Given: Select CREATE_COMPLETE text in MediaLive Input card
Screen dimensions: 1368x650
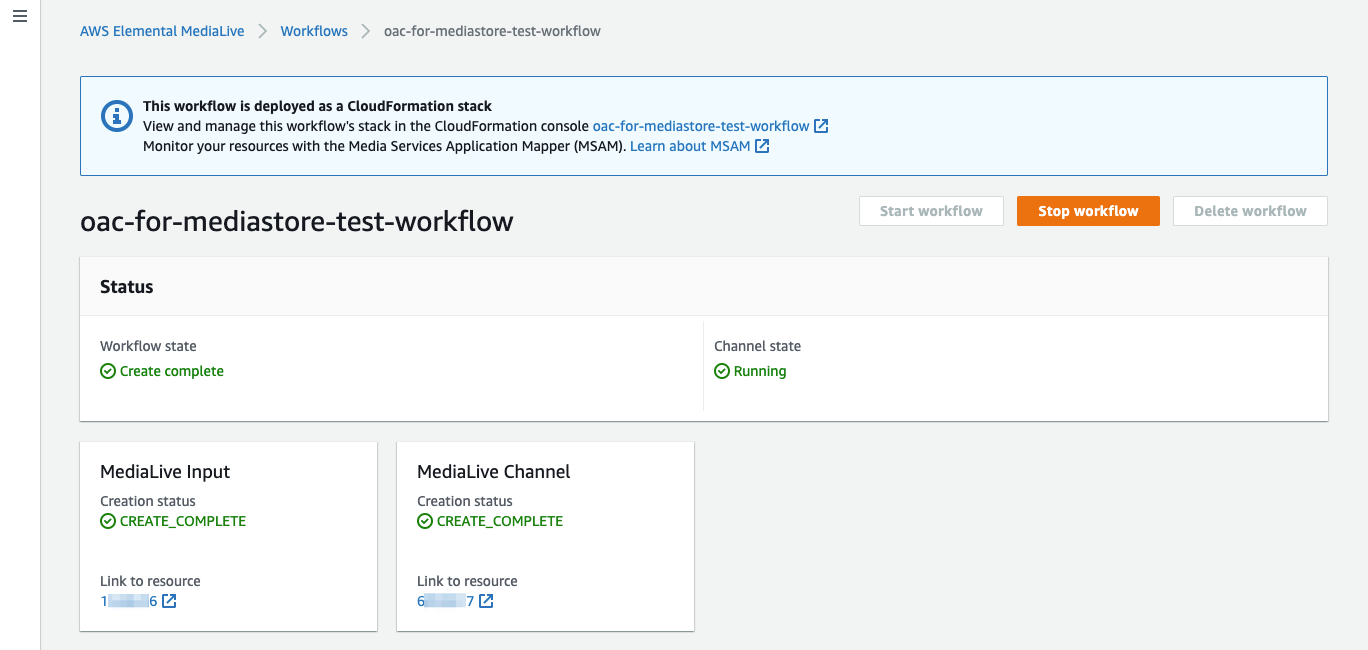Looking at the screenshot, I should pyautogui.click(x=183, y=521).
